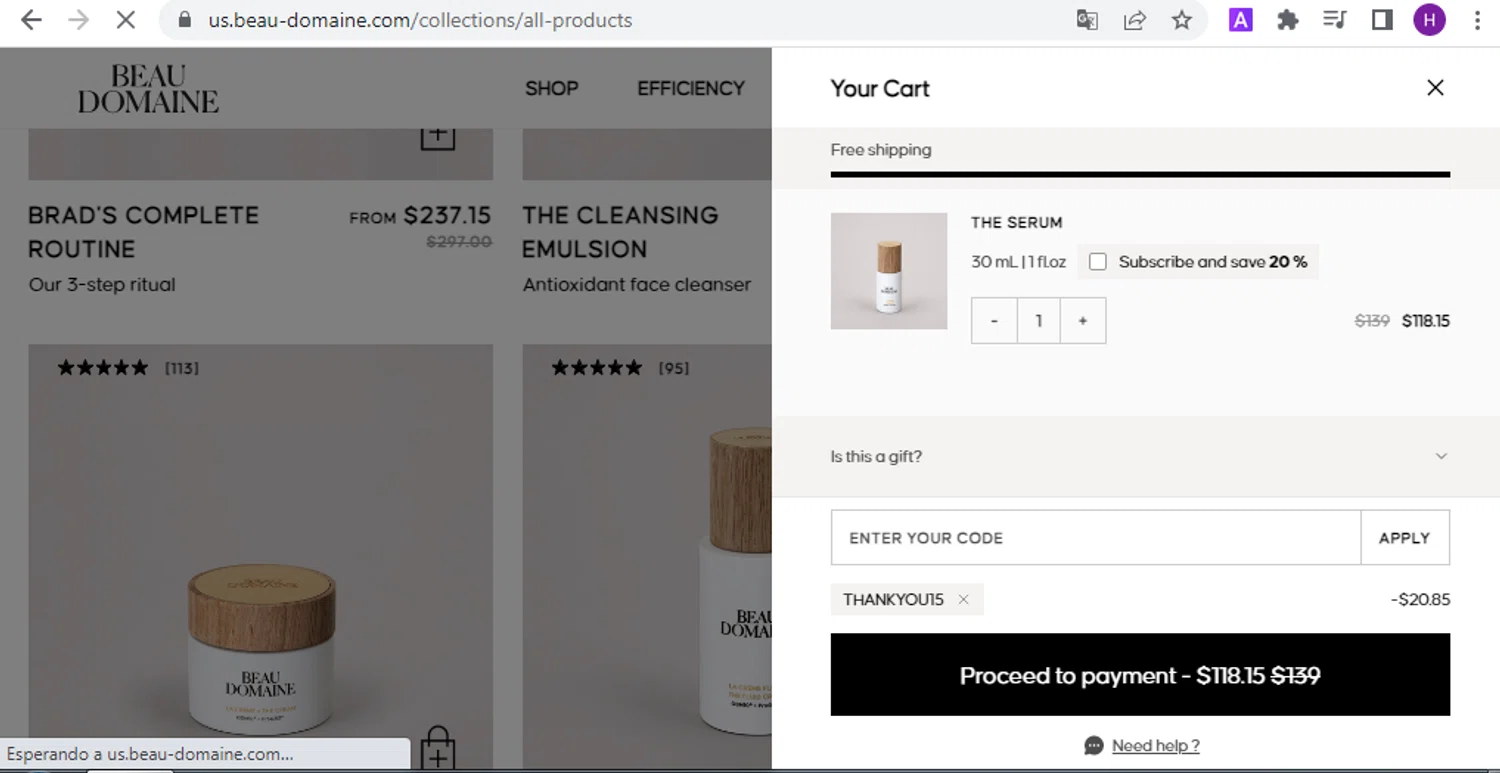Apply the discount code

coord(1405,538)
